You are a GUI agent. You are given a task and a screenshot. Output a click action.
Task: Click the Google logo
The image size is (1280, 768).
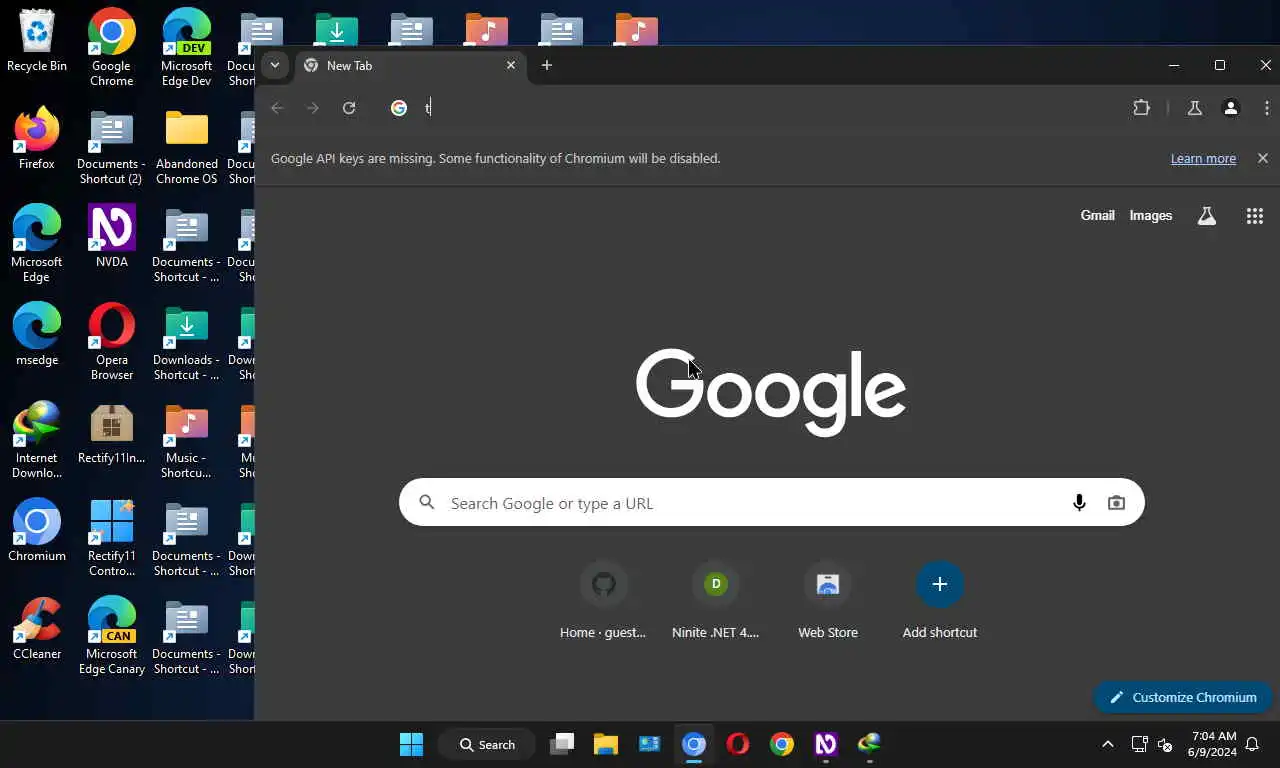(771, 392)
